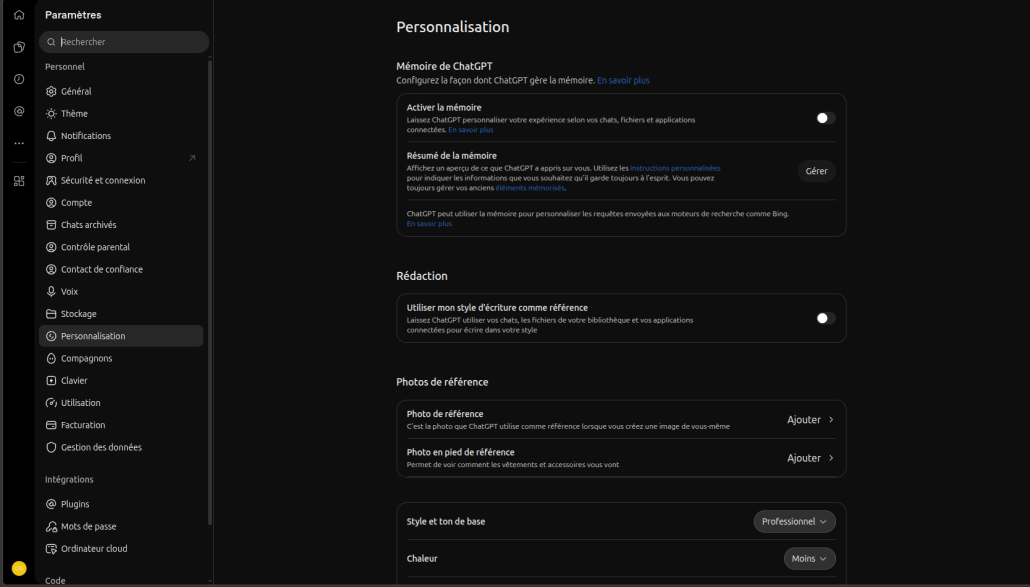1030x587 pixels.
Task: Click the shield icon beside Gestion des données
Action: pos(51,447)
